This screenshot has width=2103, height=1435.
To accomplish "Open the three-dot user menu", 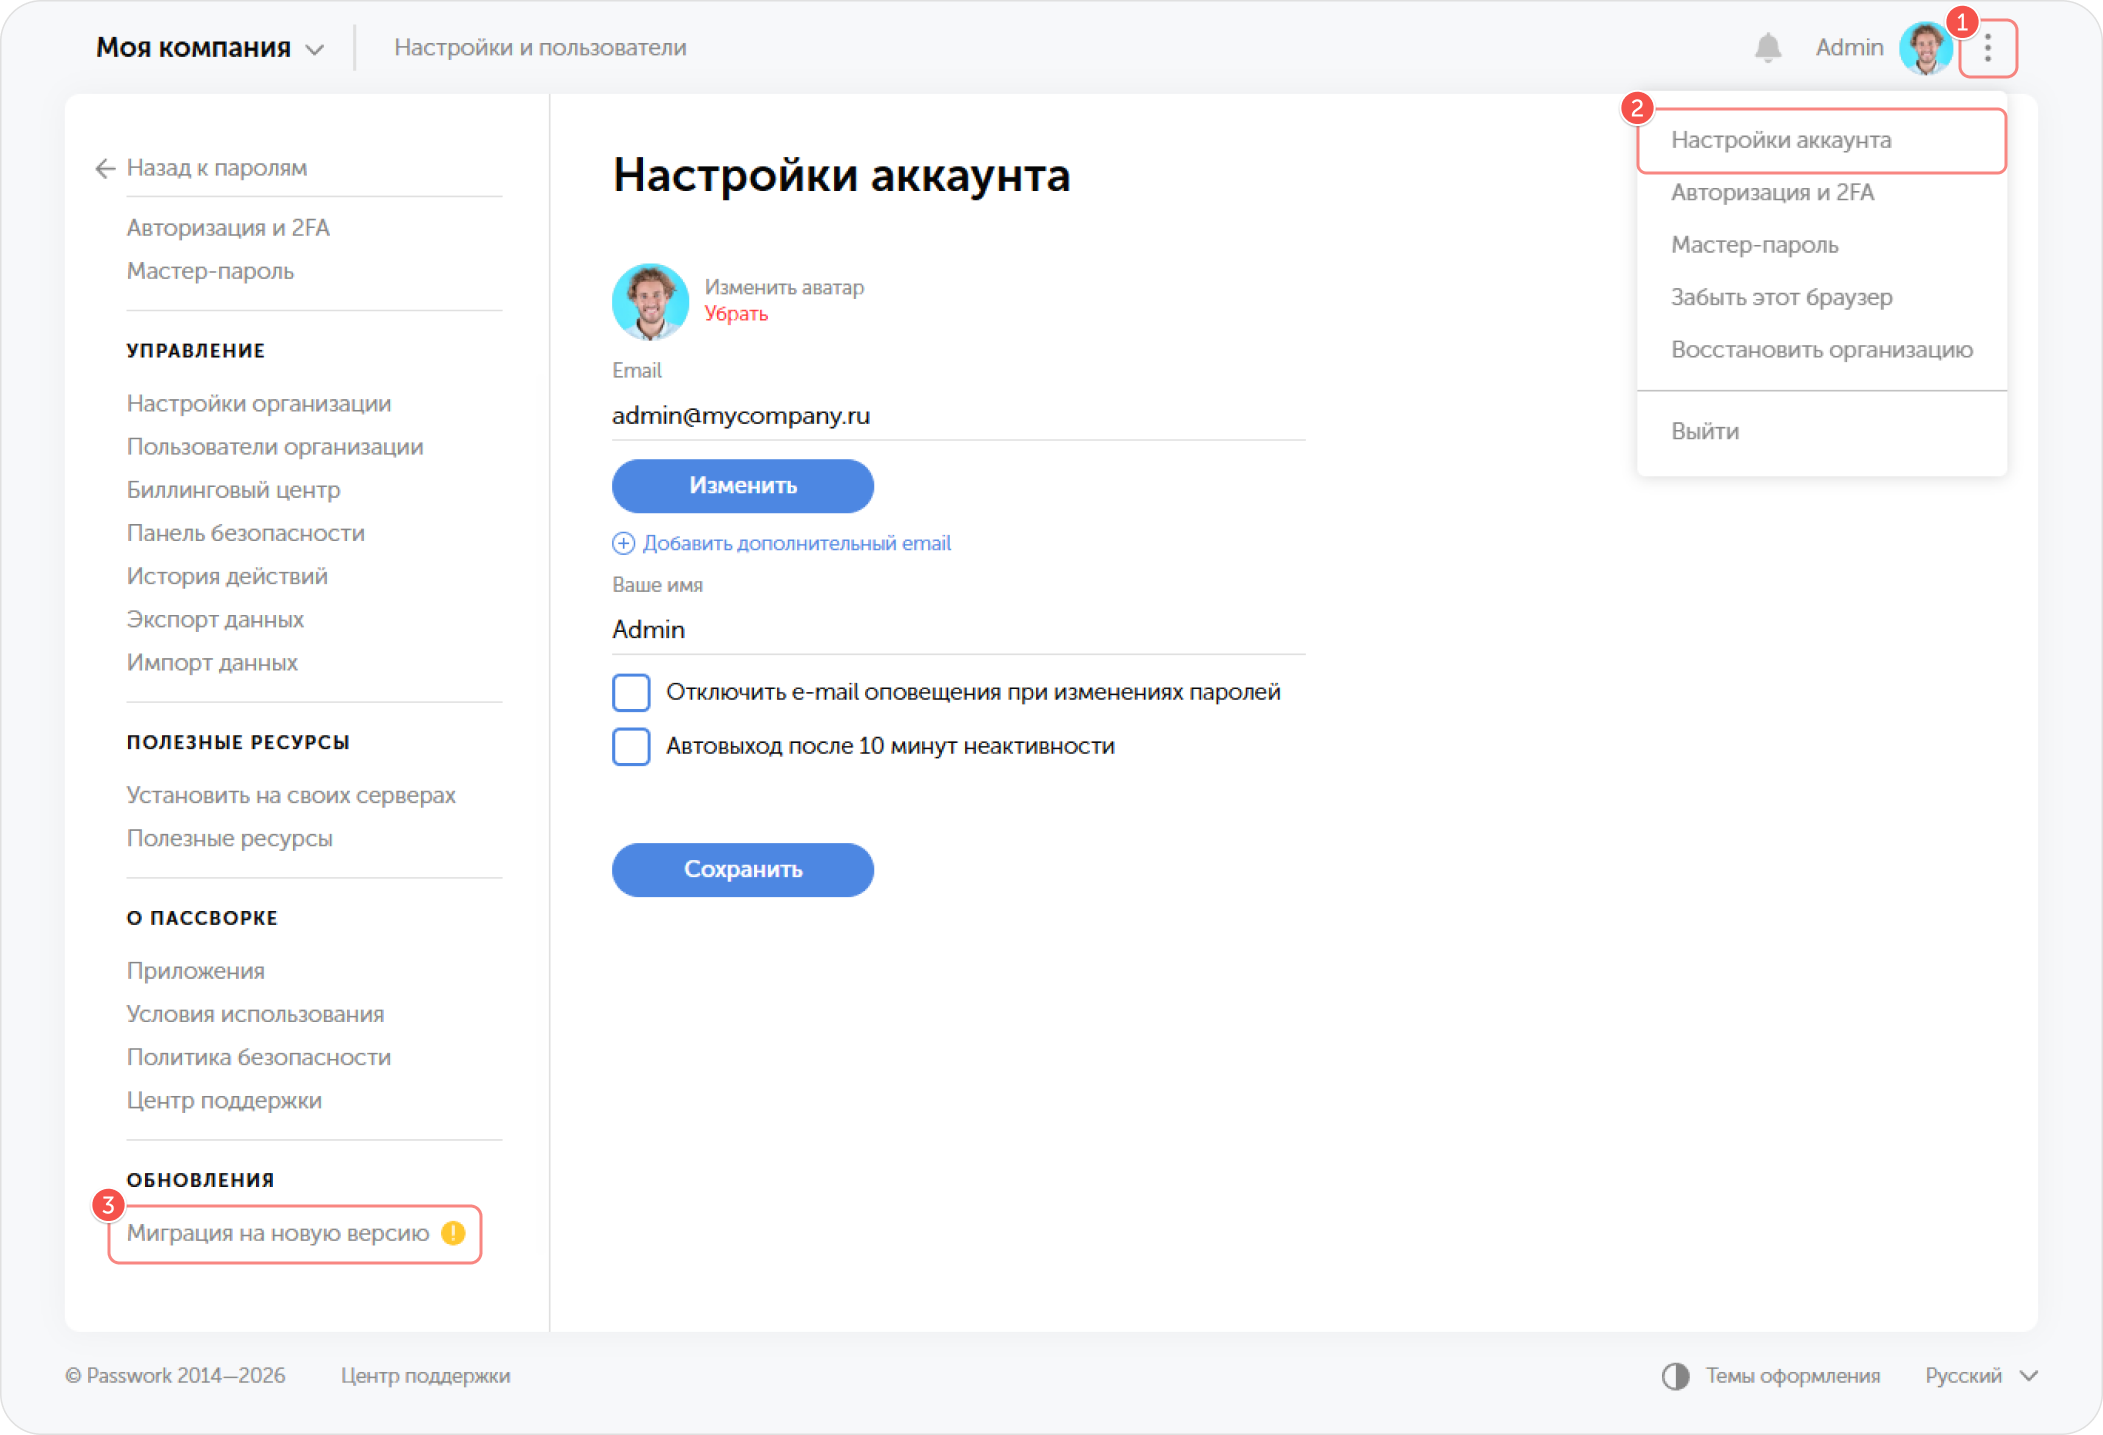I will [1987, 47].
